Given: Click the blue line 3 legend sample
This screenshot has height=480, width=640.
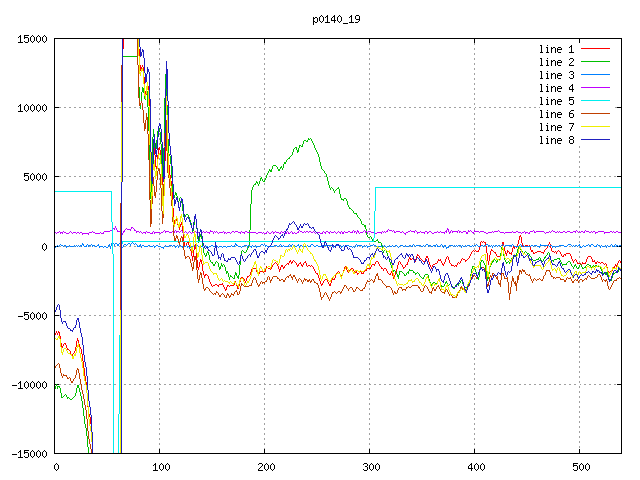Looking at the screenshot, I should 595,75.
